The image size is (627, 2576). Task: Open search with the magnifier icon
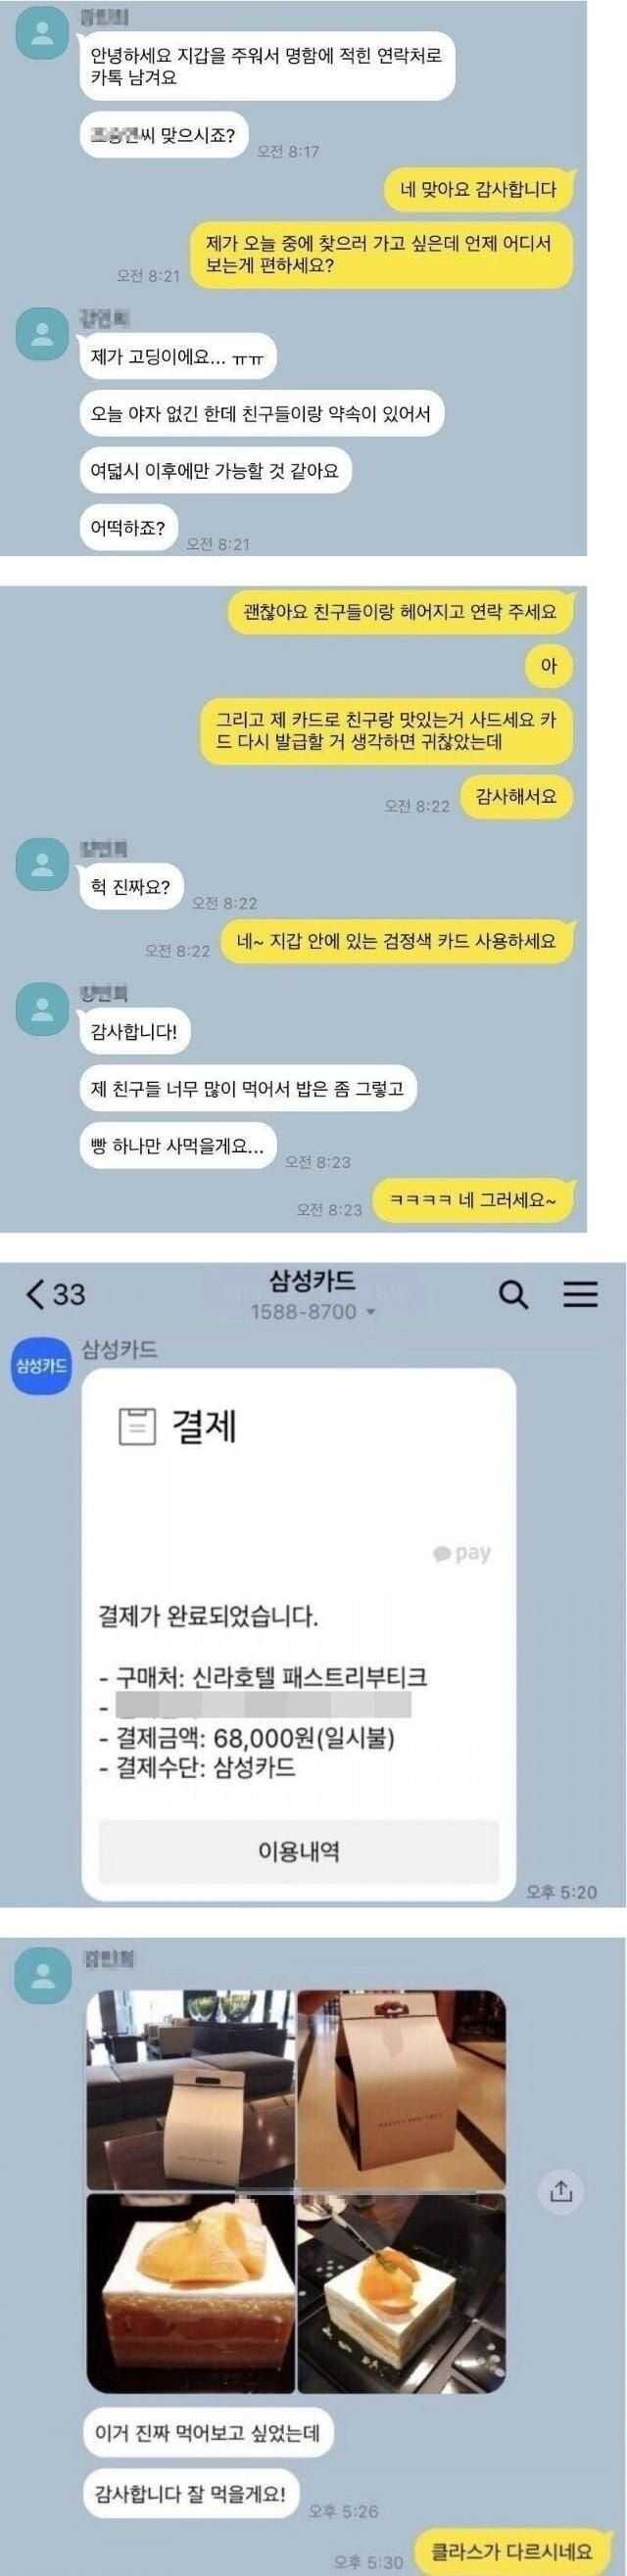[513, 1294]
